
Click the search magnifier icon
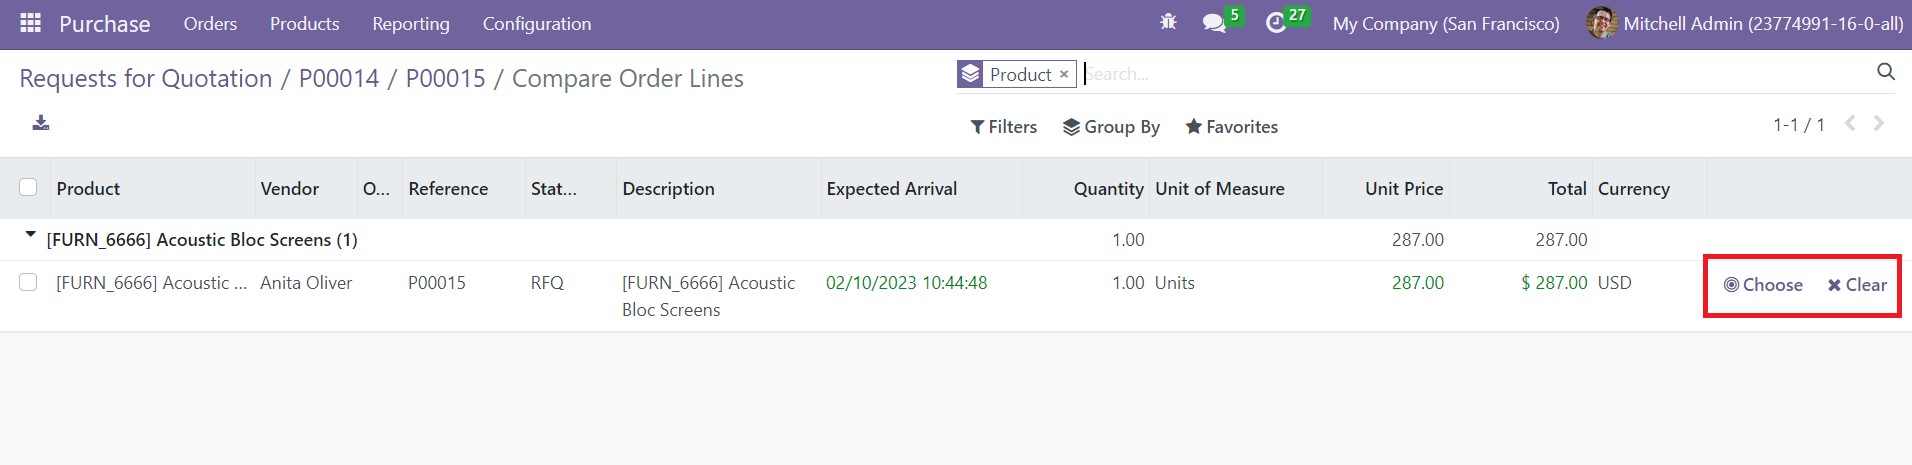pos(1885,72)
